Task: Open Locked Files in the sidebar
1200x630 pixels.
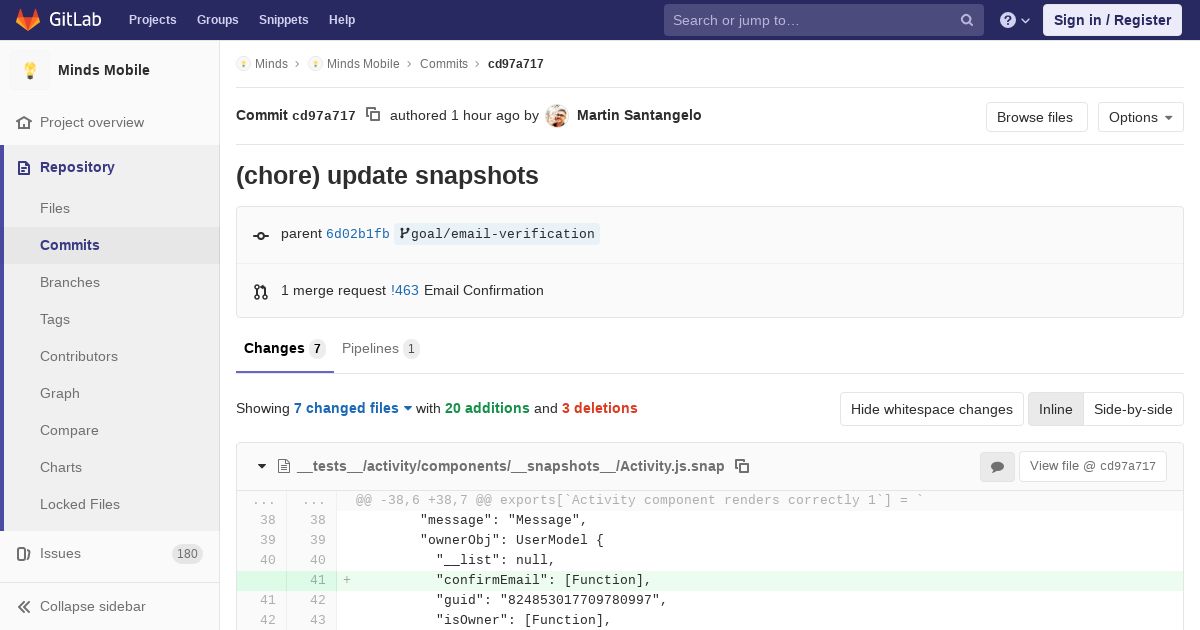Action: coord(80,504)
